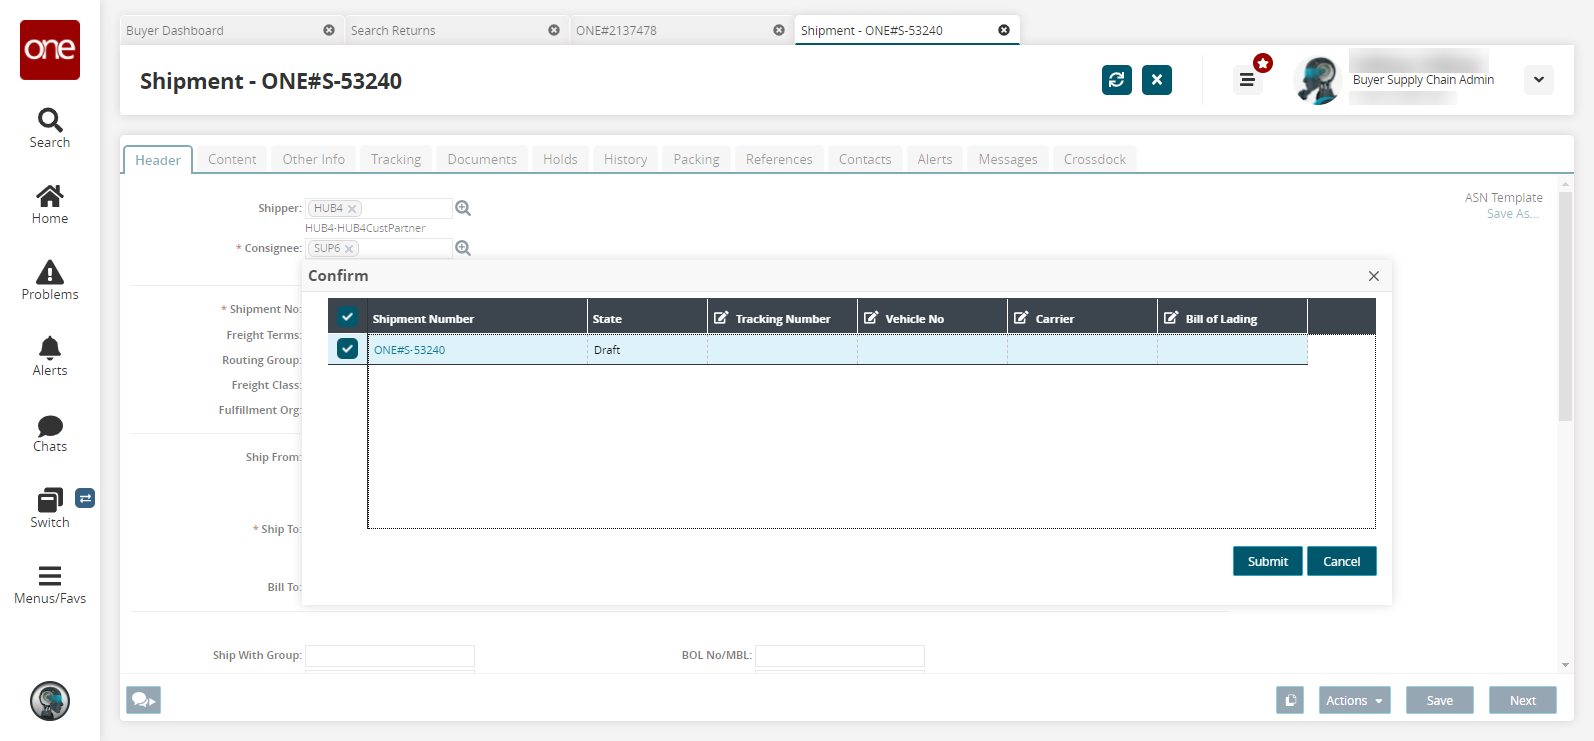
Task: Open the Documents tab
Action: coord(482,159)
